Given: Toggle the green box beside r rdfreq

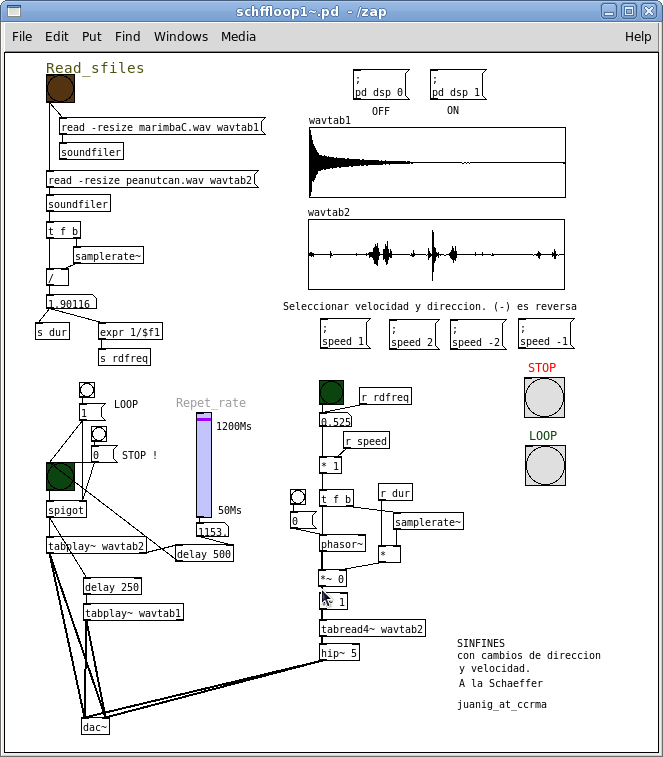Looking at the screenshot, I should click(332, 394).
